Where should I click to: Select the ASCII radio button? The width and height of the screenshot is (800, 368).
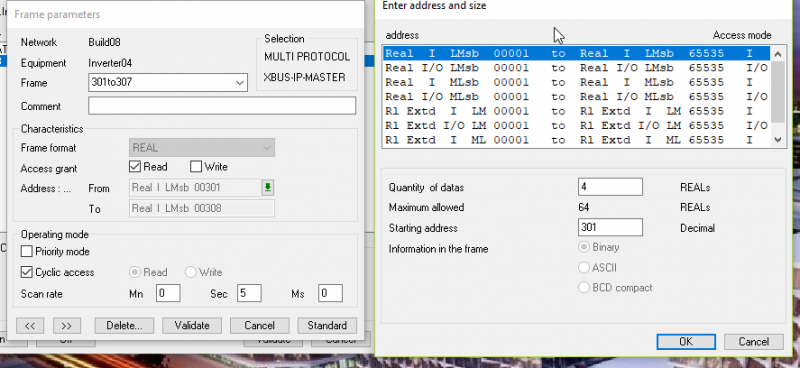pyautogui.click(x=583, y=267)
